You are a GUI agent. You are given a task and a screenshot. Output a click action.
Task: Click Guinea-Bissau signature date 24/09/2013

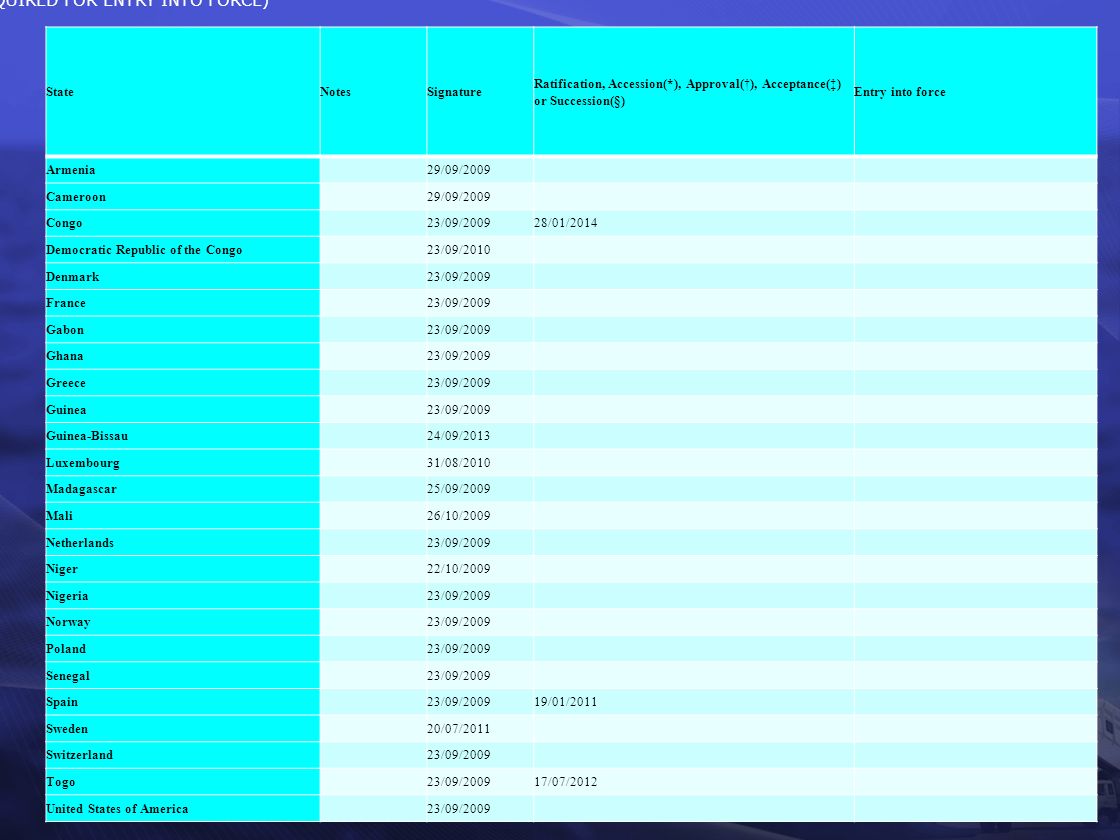459,436
